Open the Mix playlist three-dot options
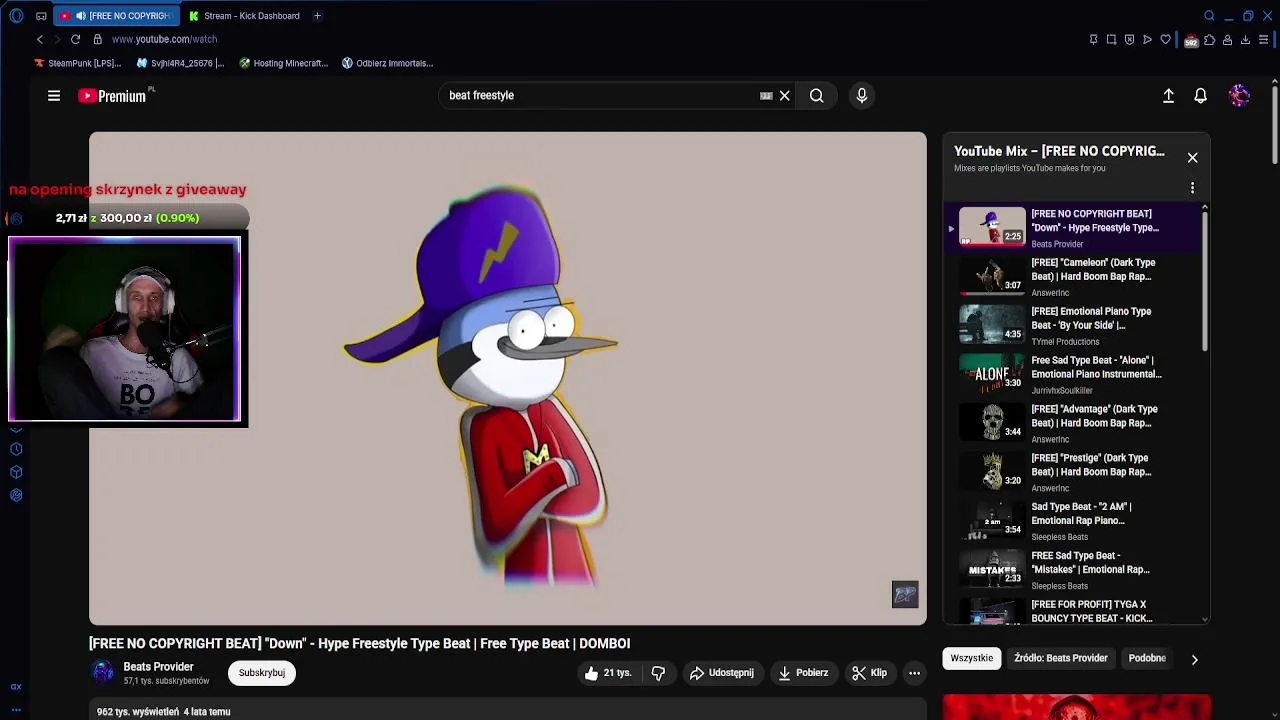Screen dimensions: 1280x720 click(x=1192, y=188)
